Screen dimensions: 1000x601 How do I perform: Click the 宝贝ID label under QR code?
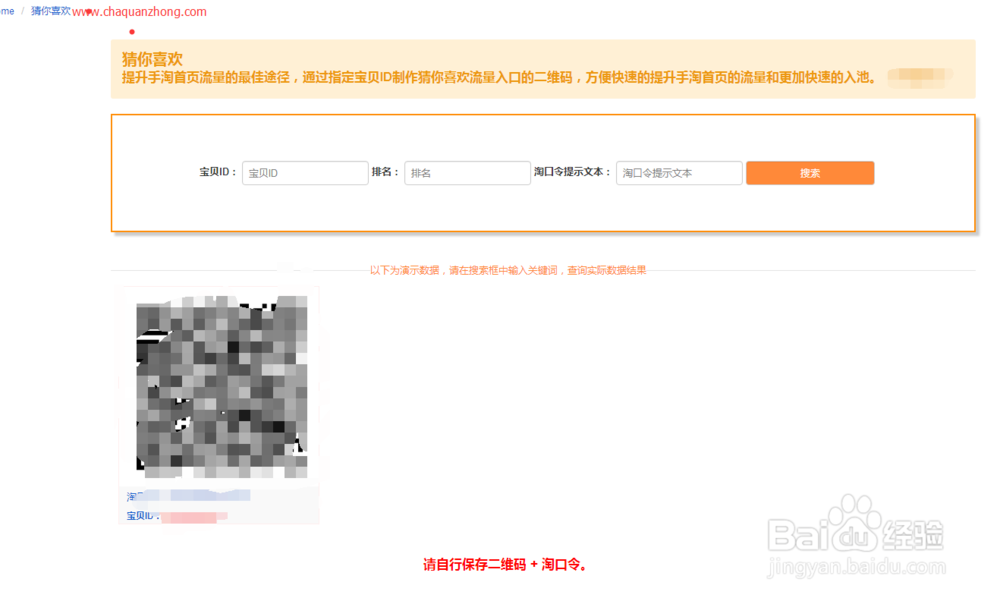pyautogui.click(x=142, y=516)
